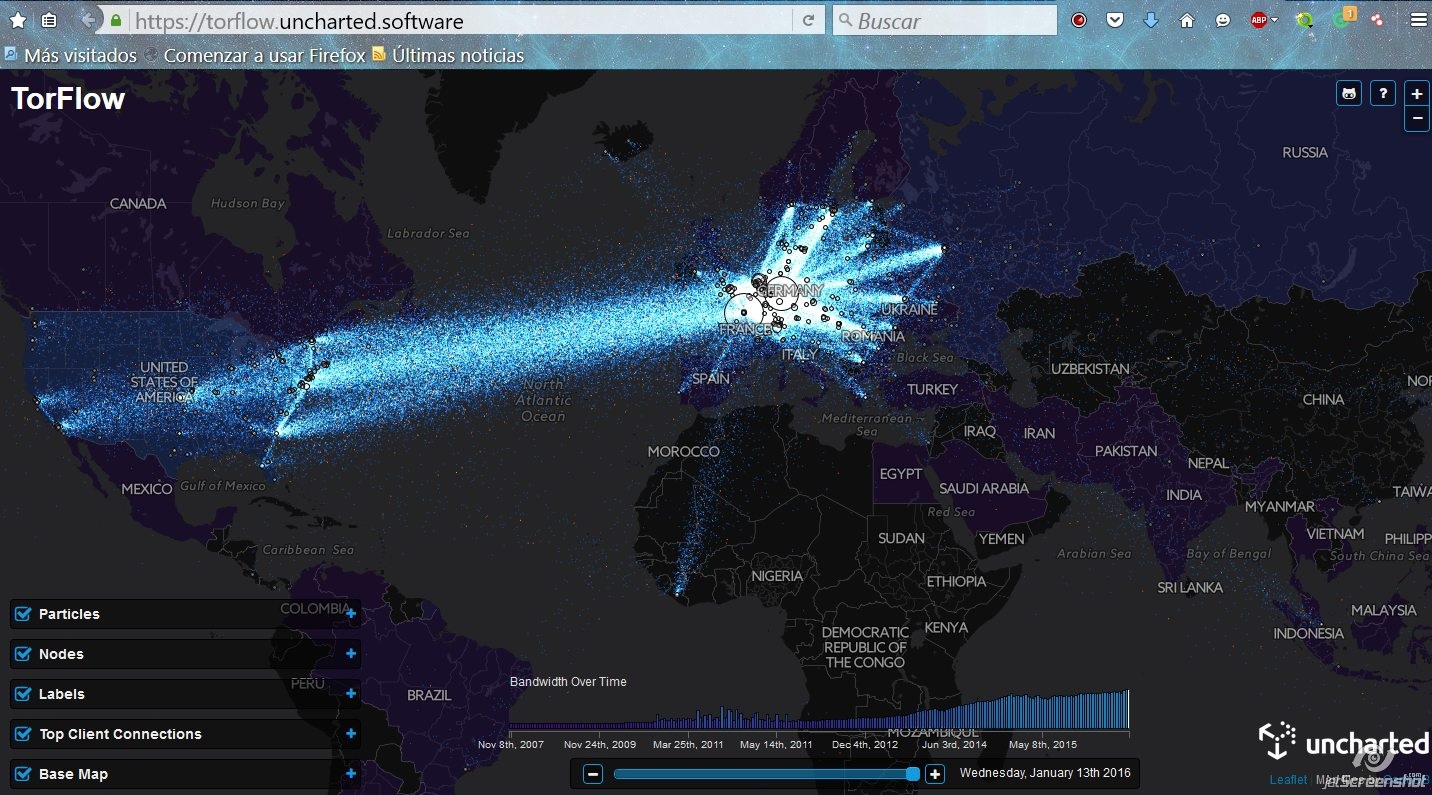The width and height of the screenshot is (1432, 795).
Task: Expand Top Client Connections options
Action: 351,734
